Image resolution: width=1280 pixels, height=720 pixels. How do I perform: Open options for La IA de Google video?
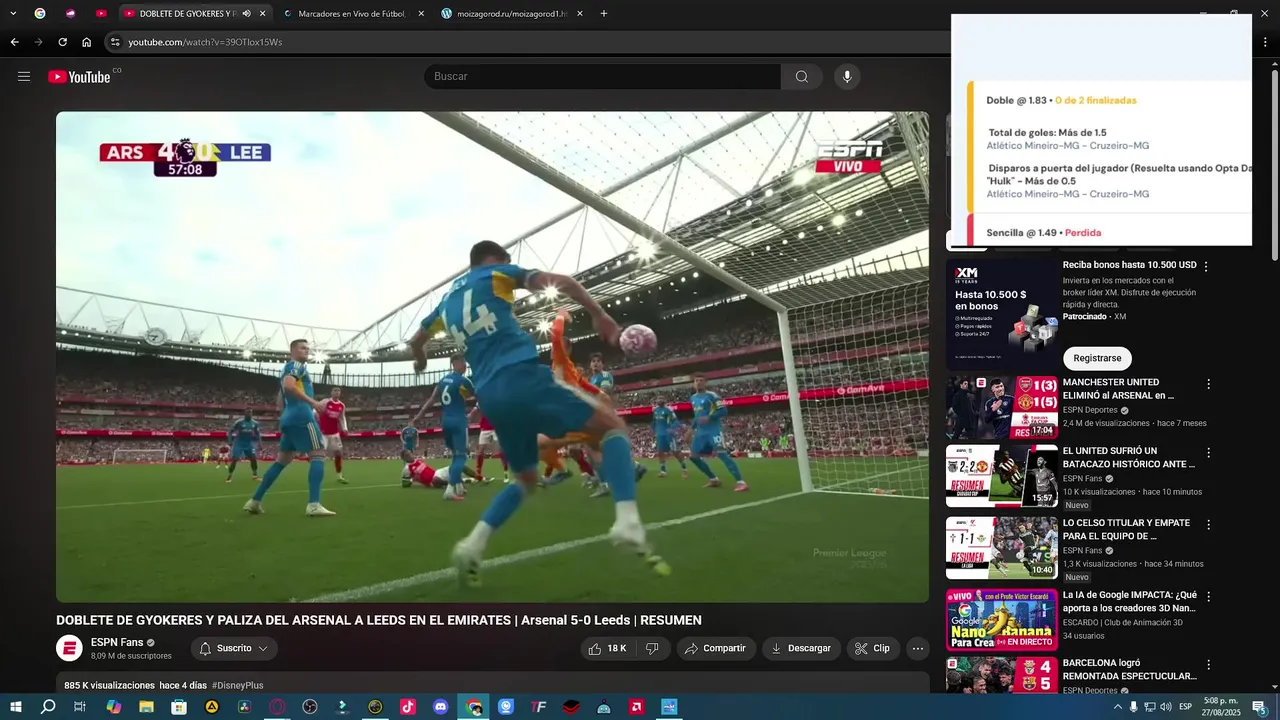coord(1208,597)
